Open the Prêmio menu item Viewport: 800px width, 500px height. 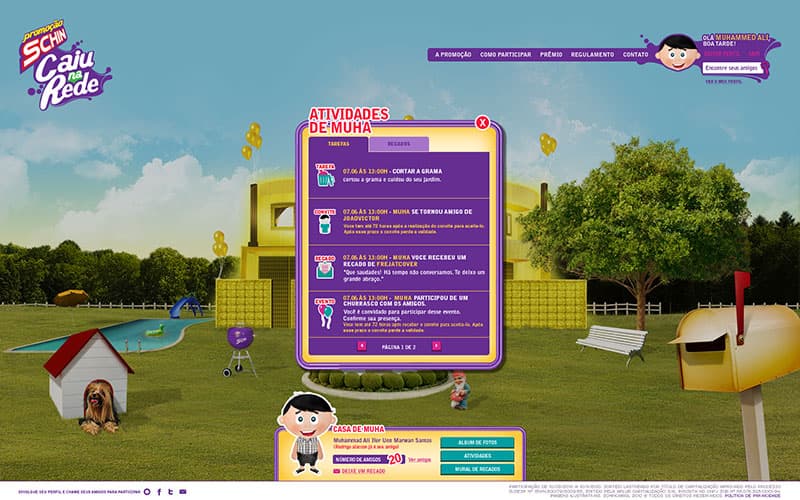click(x=551, y=54)
